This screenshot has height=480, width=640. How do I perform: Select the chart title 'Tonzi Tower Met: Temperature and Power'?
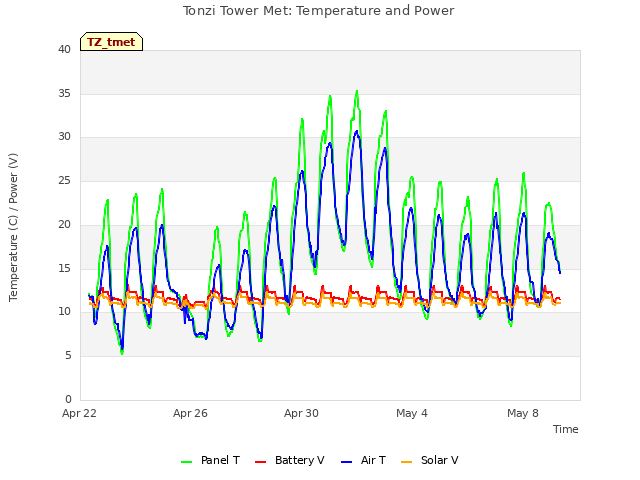click(318, 11)
